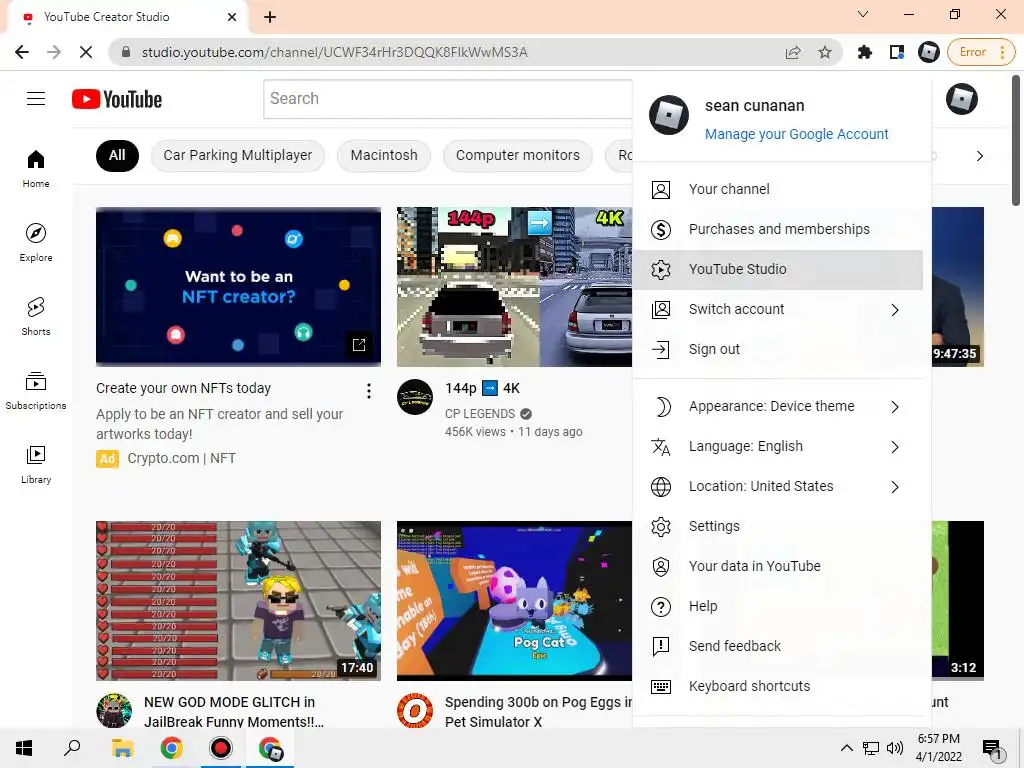
Task: Click the JailBreak video channel avatar
Action: point(114,711)
